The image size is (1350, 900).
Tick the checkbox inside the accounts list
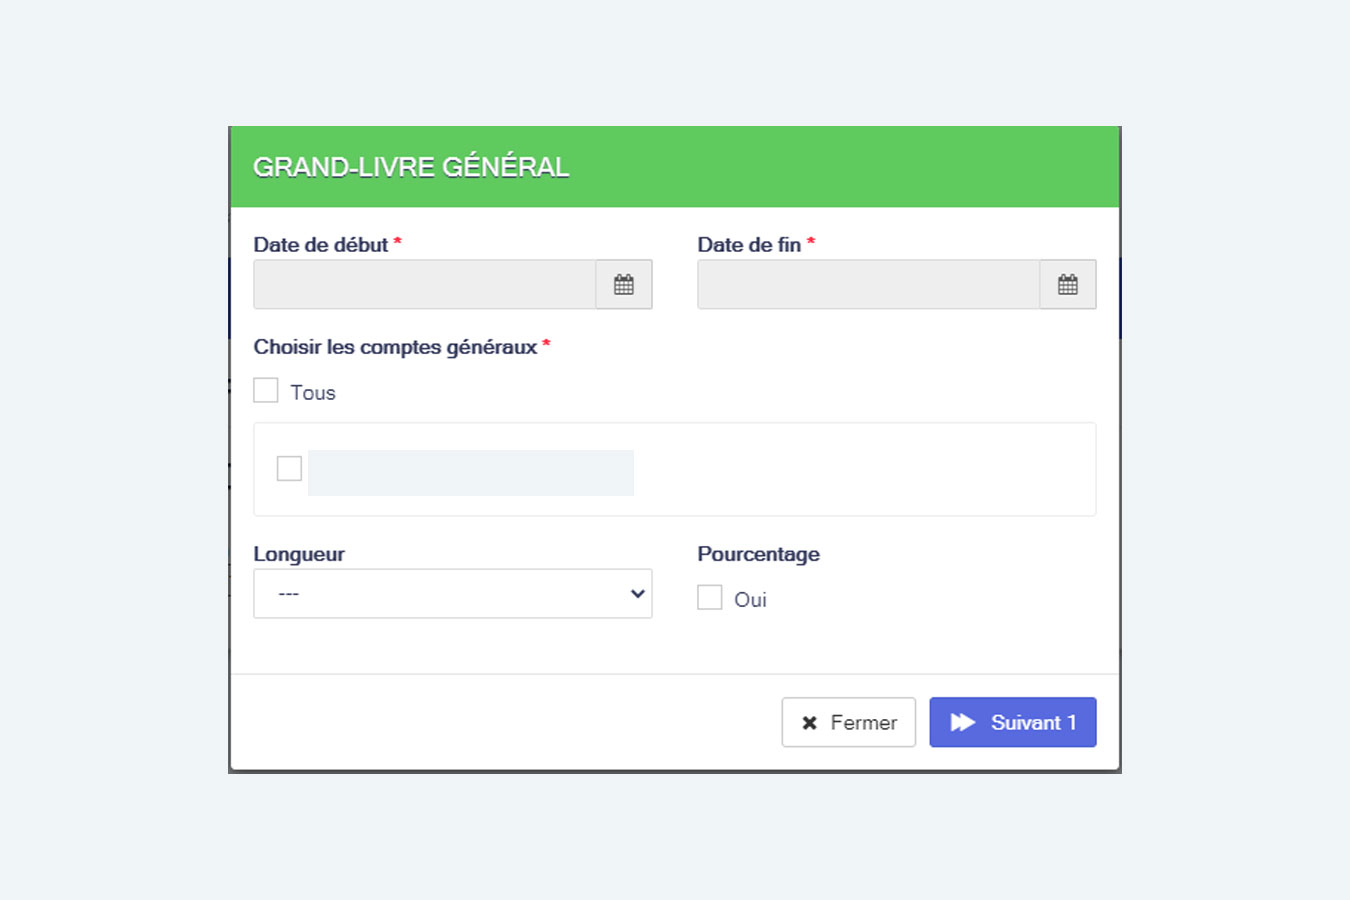289,468
